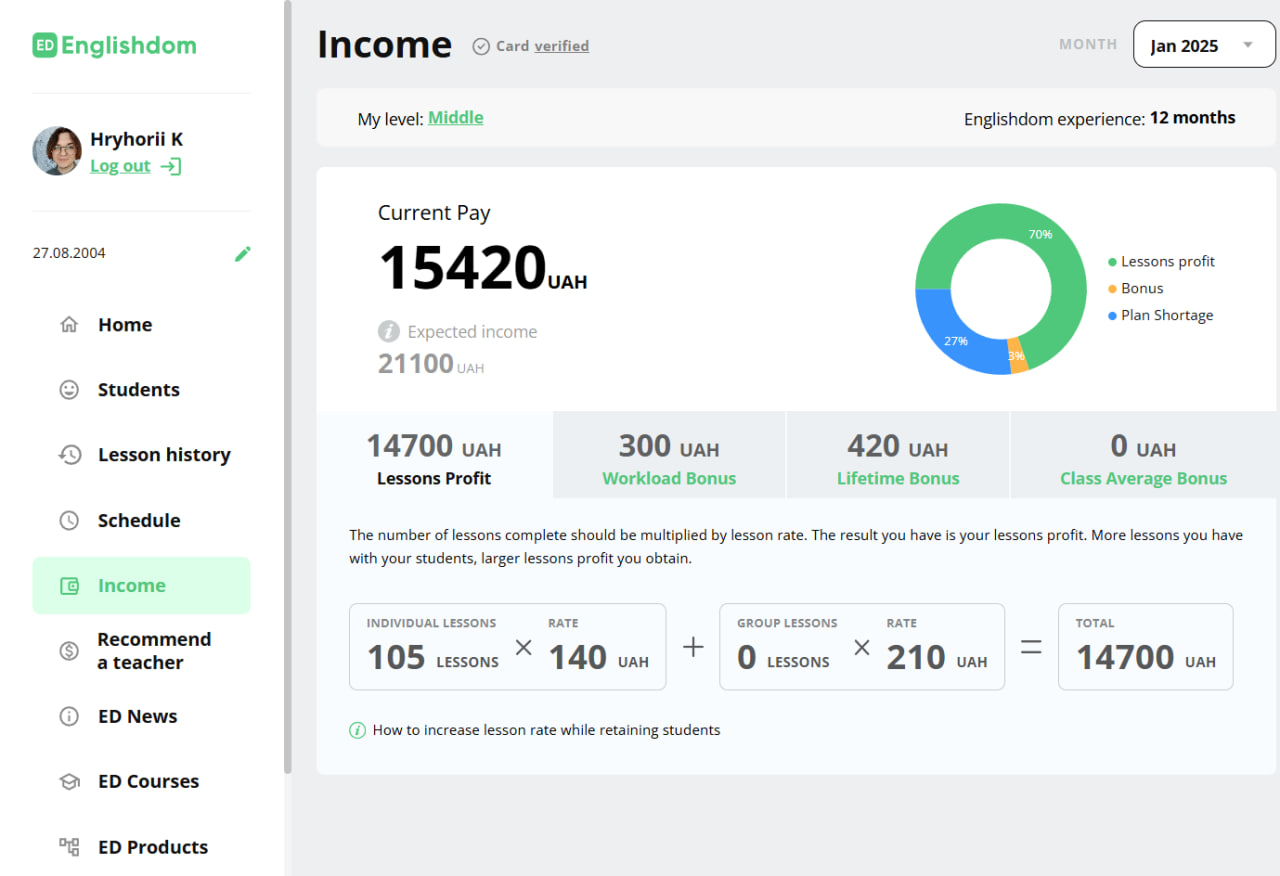Image resolution: width=1280 pixels, height=876 pixels.
Task: Click the Lesson history clock icon
Action: coord(69,455)
